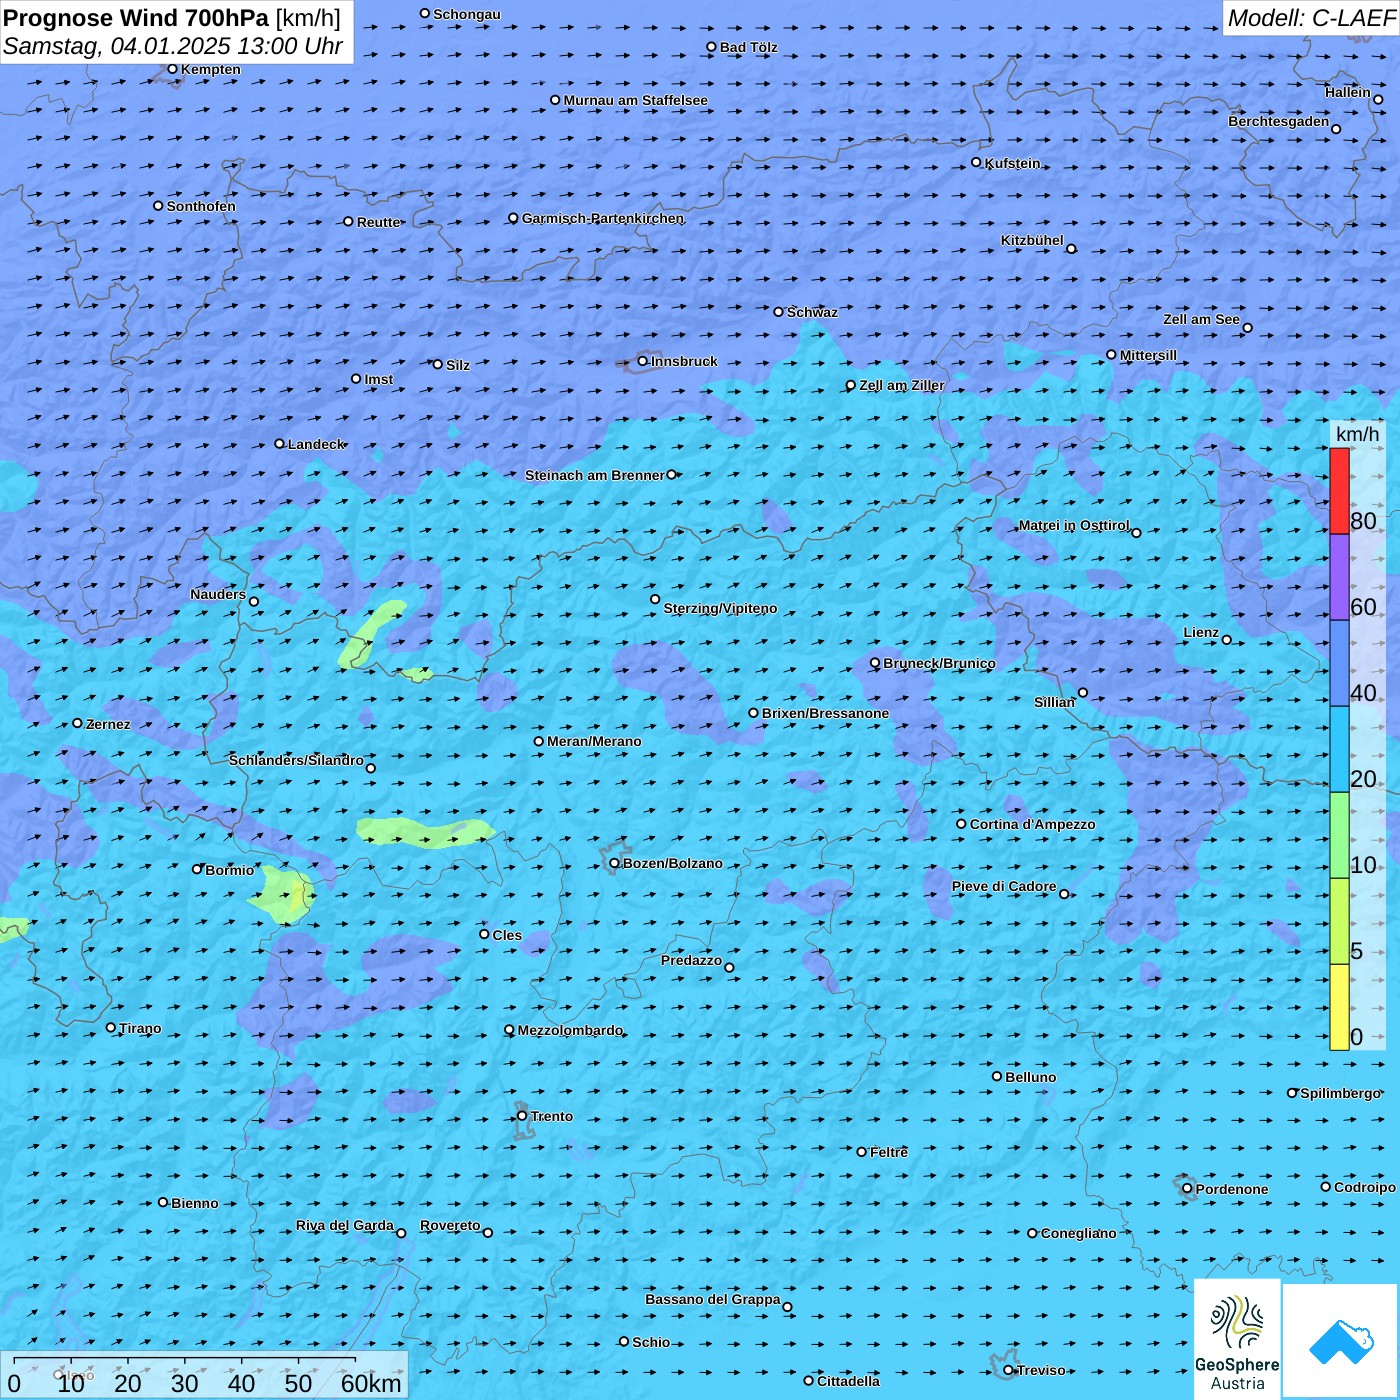The height and width of the screenshot is (1400, 1400).
Task: Click the Zell am See label
Action: coord(1201,319)
